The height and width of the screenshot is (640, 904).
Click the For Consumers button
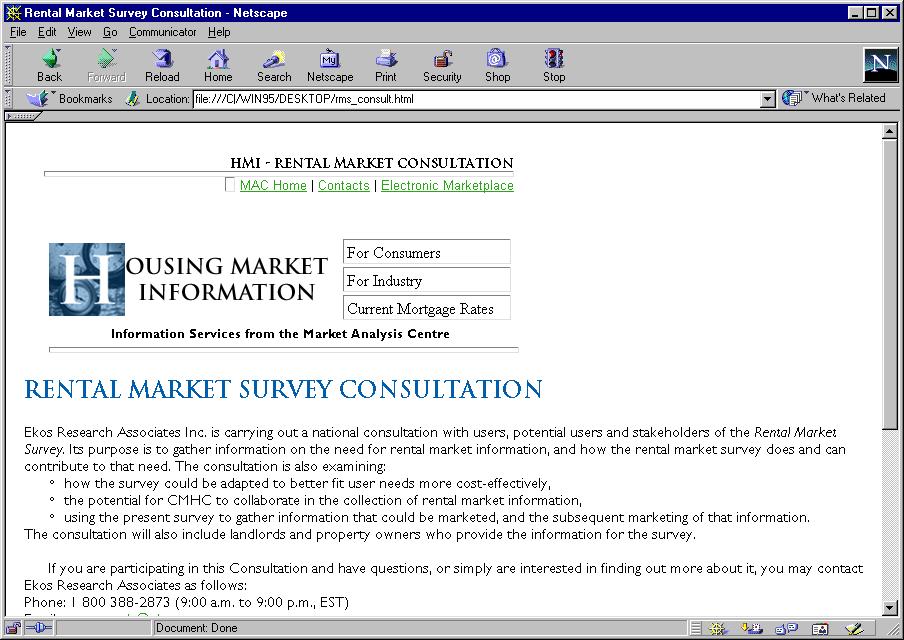[427, 252]
